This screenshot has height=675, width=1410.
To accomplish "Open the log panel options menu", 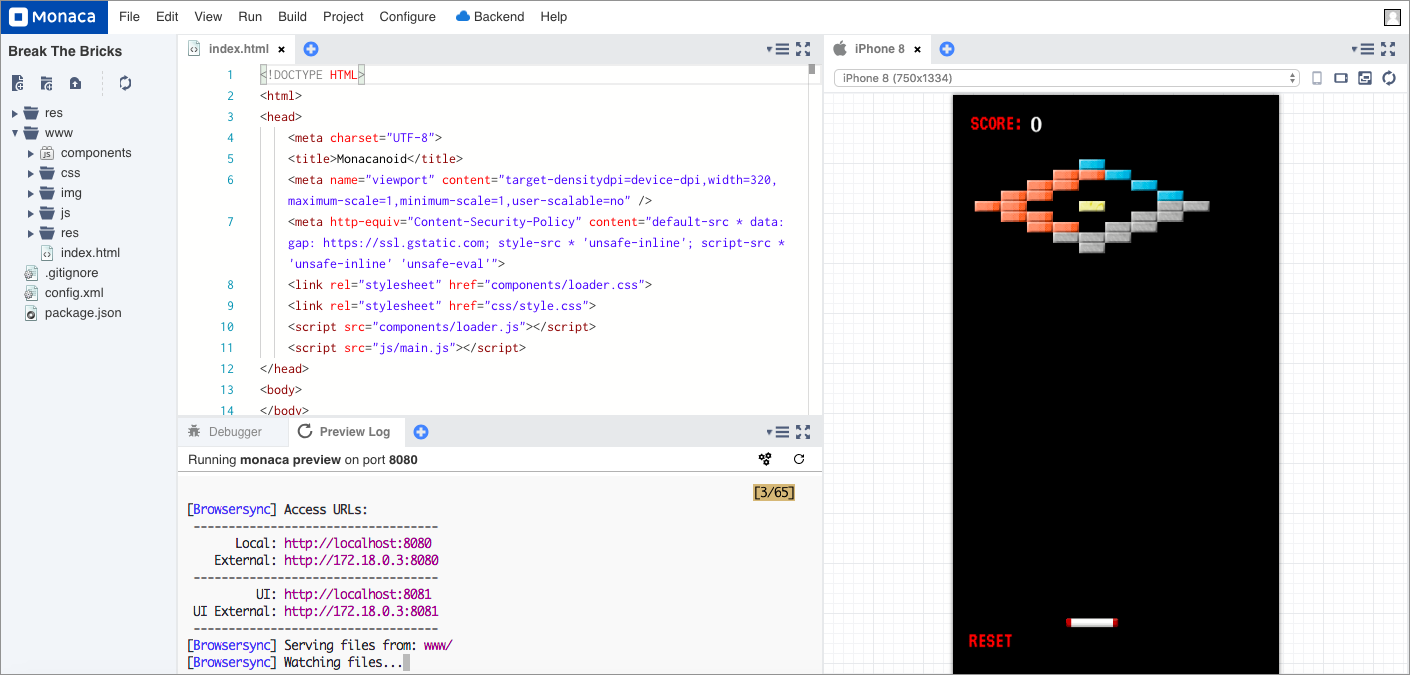I will point(777,432).
